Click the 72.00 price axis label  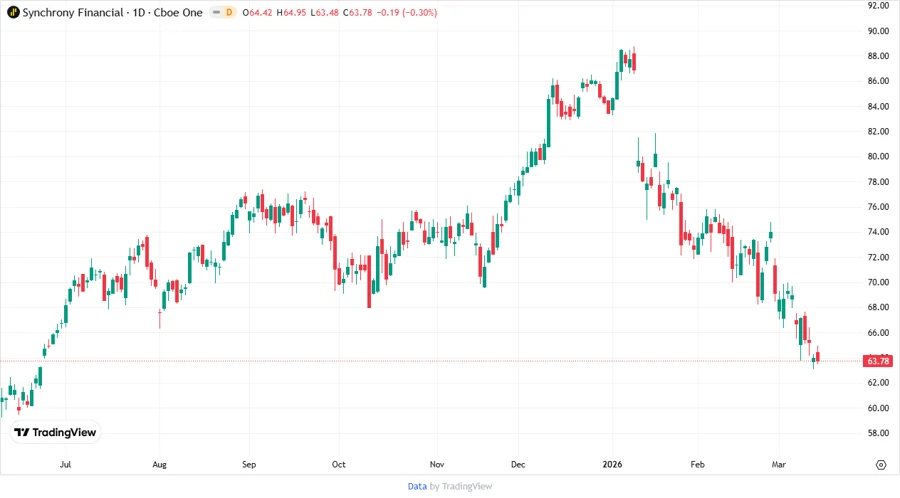tap(878, 257)
